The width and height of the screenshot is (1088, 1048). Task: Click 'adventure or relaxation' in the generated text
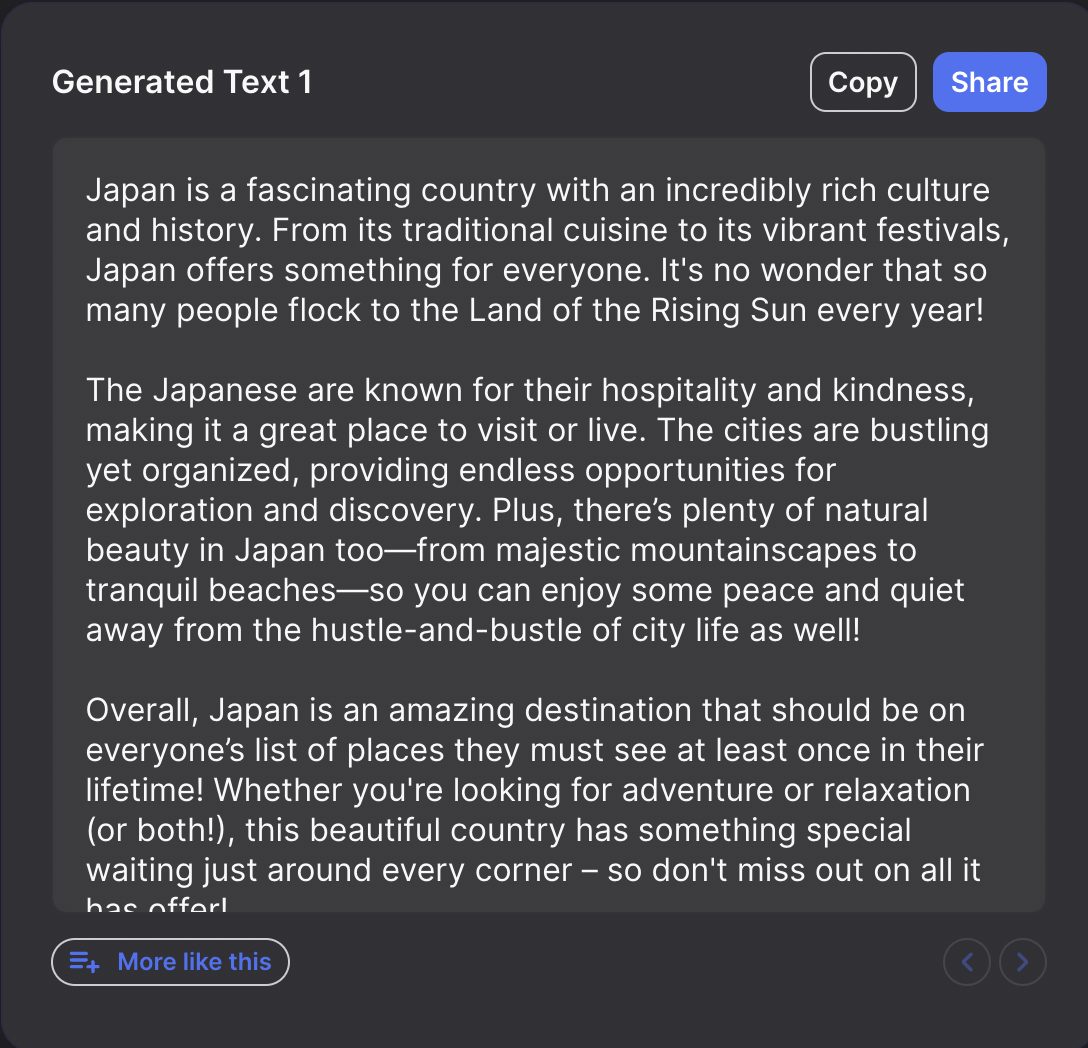pos(796,791)
